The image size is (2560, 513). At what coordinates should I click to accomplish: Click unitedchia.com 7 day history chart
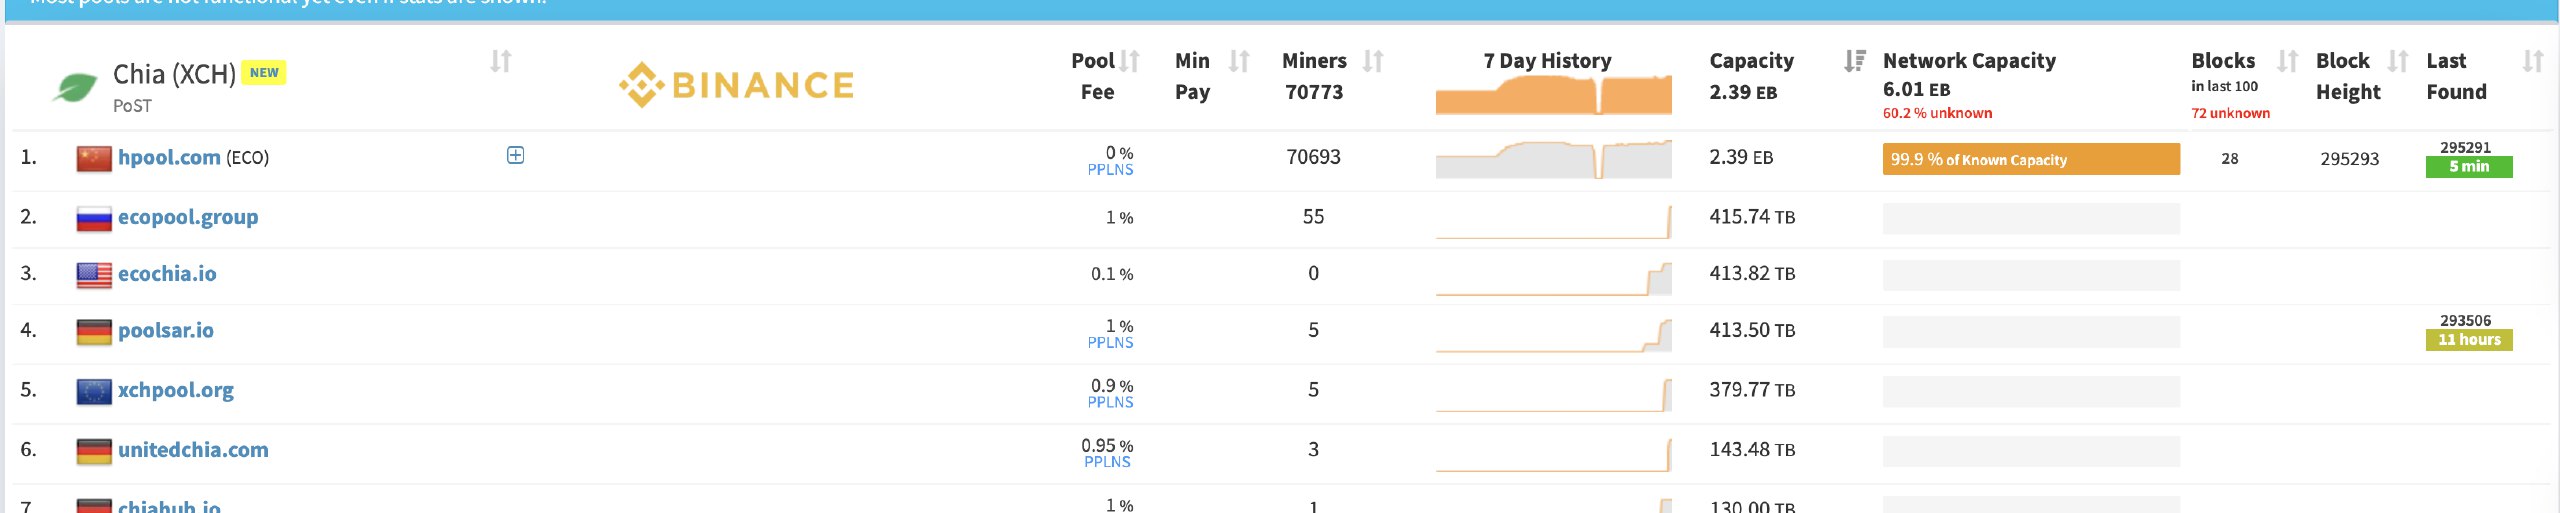1553,454
